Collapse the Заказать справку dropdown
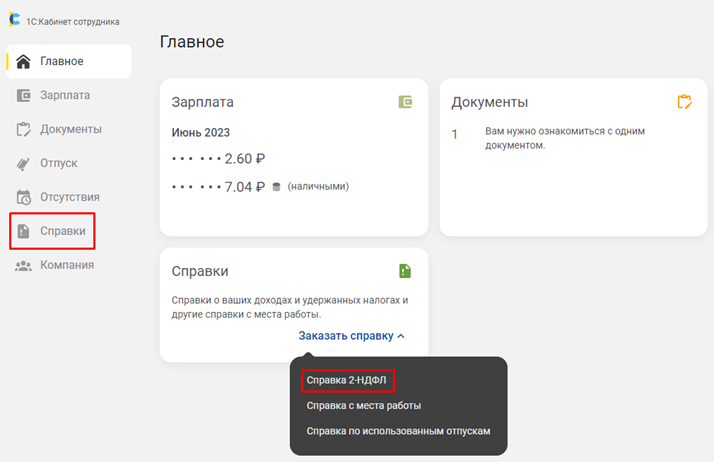The height and width of the screenshot is (462, 714). click(352, 336)
